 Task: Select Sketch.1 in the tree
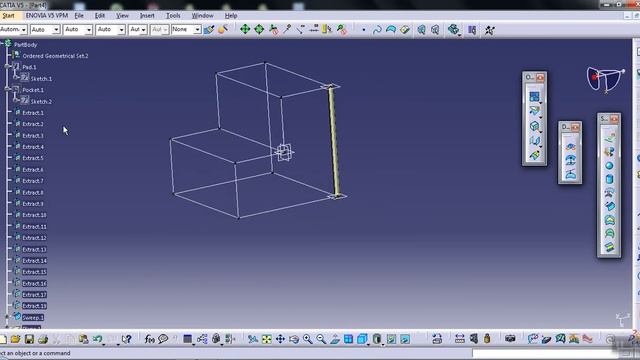tap(41, 78)
